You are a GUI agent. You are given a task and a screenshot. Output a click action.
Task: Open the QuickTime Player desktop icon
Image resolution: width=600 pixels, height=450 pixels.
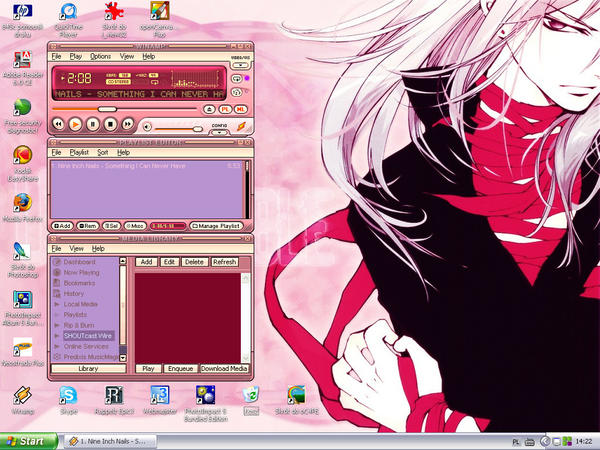68,19
